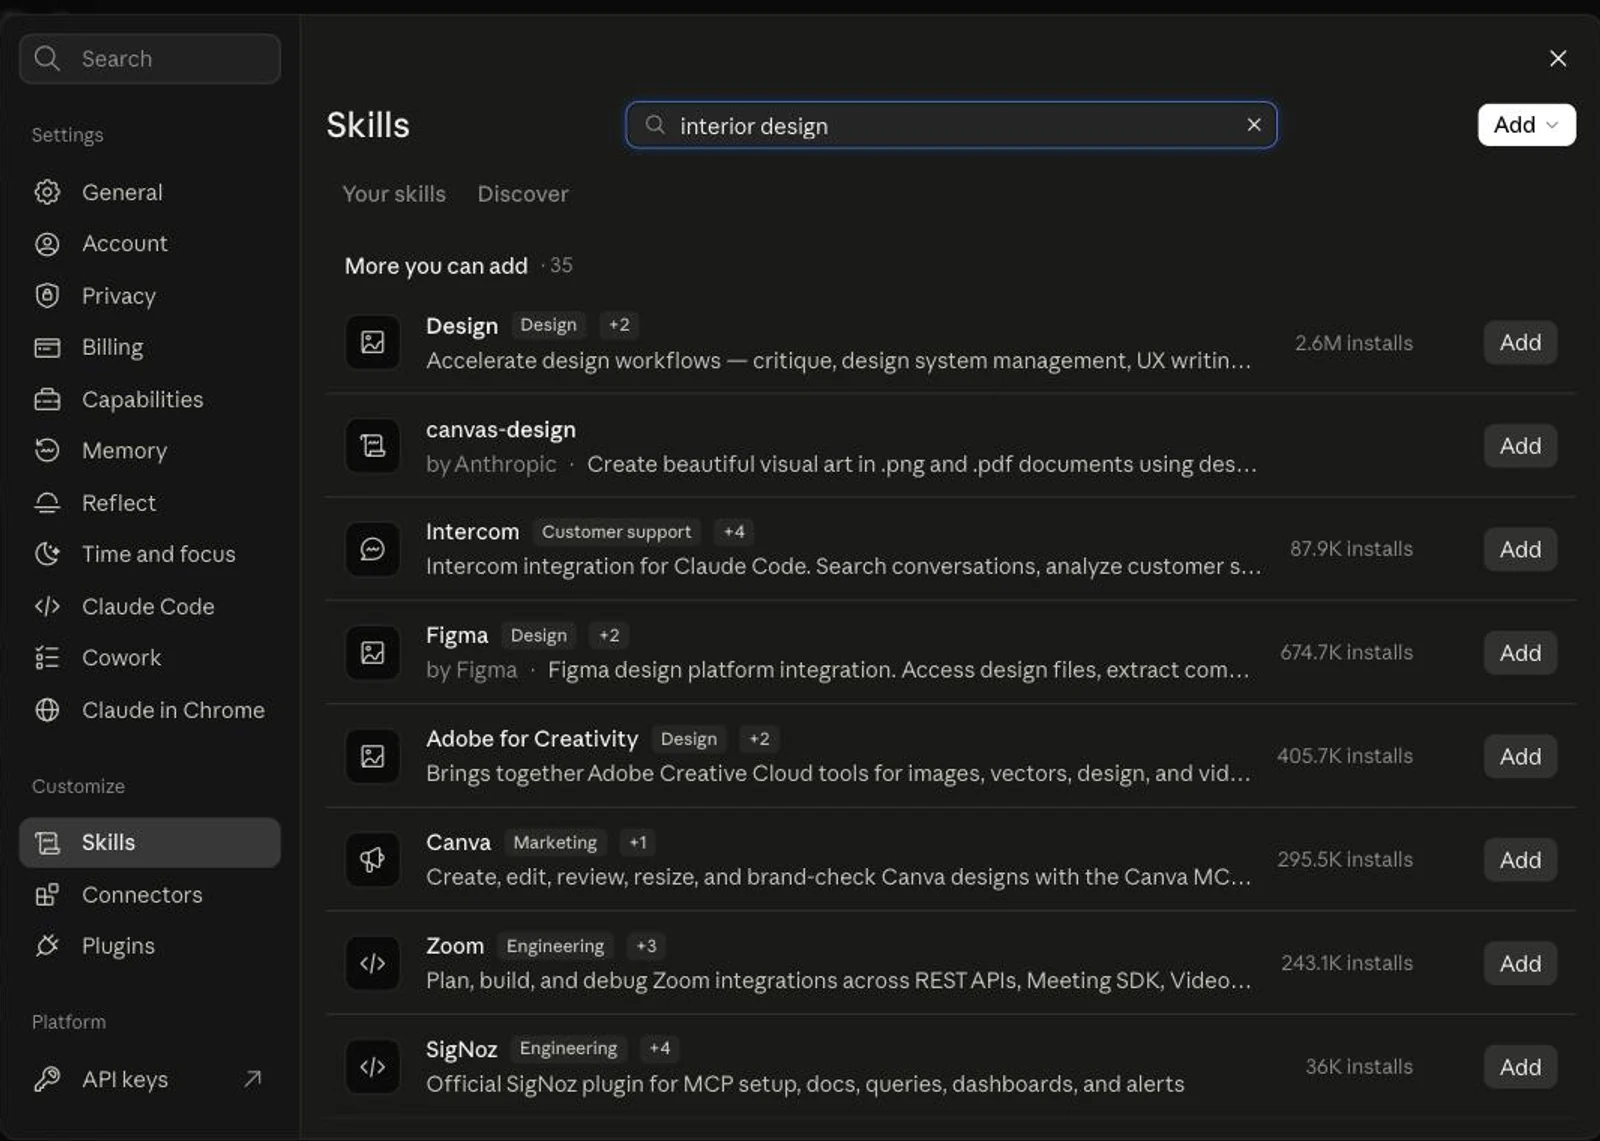Switch to the Discover tab
This screenshot has width=1600, height=1141.
[523, 194]
